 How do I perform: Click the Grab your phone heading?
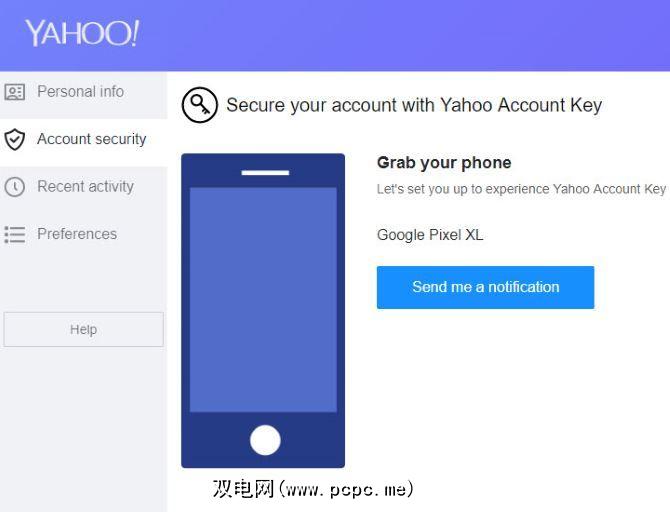(444, 162)
